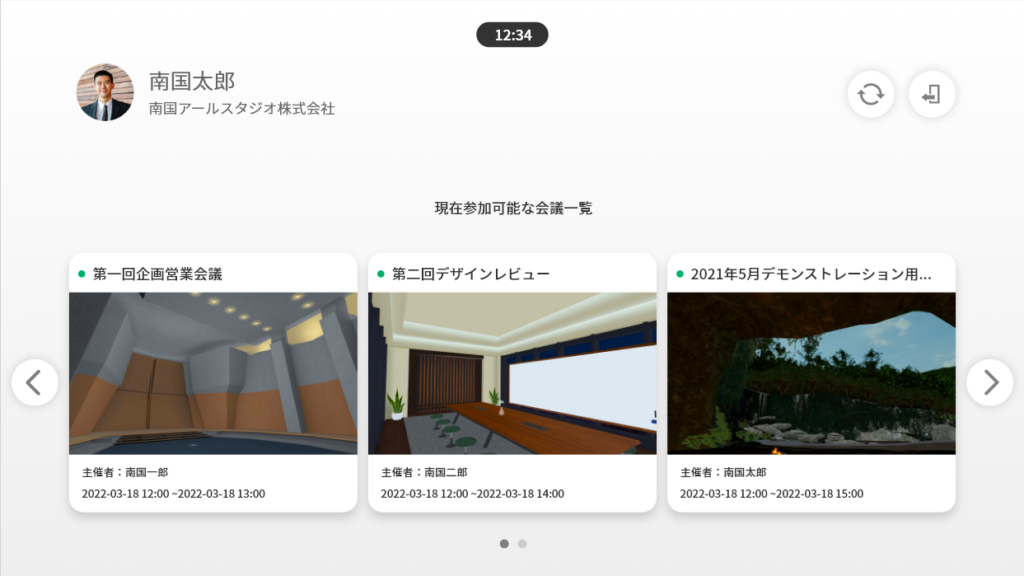Click host label 主催者：南国太郎

(x=723, y=472)
